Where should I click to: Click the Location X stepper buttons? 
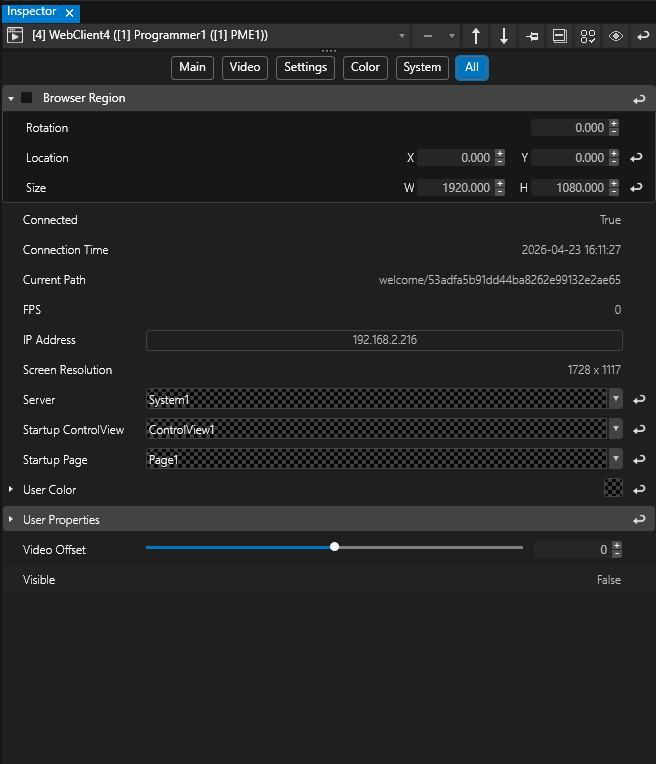point(500,158)
